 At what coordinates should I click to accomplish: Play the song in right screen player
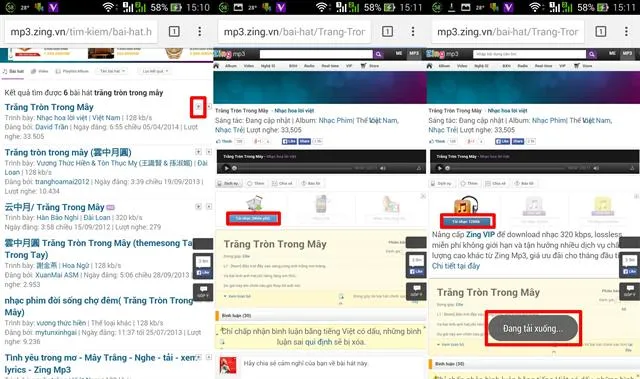(x=439, y=168)
